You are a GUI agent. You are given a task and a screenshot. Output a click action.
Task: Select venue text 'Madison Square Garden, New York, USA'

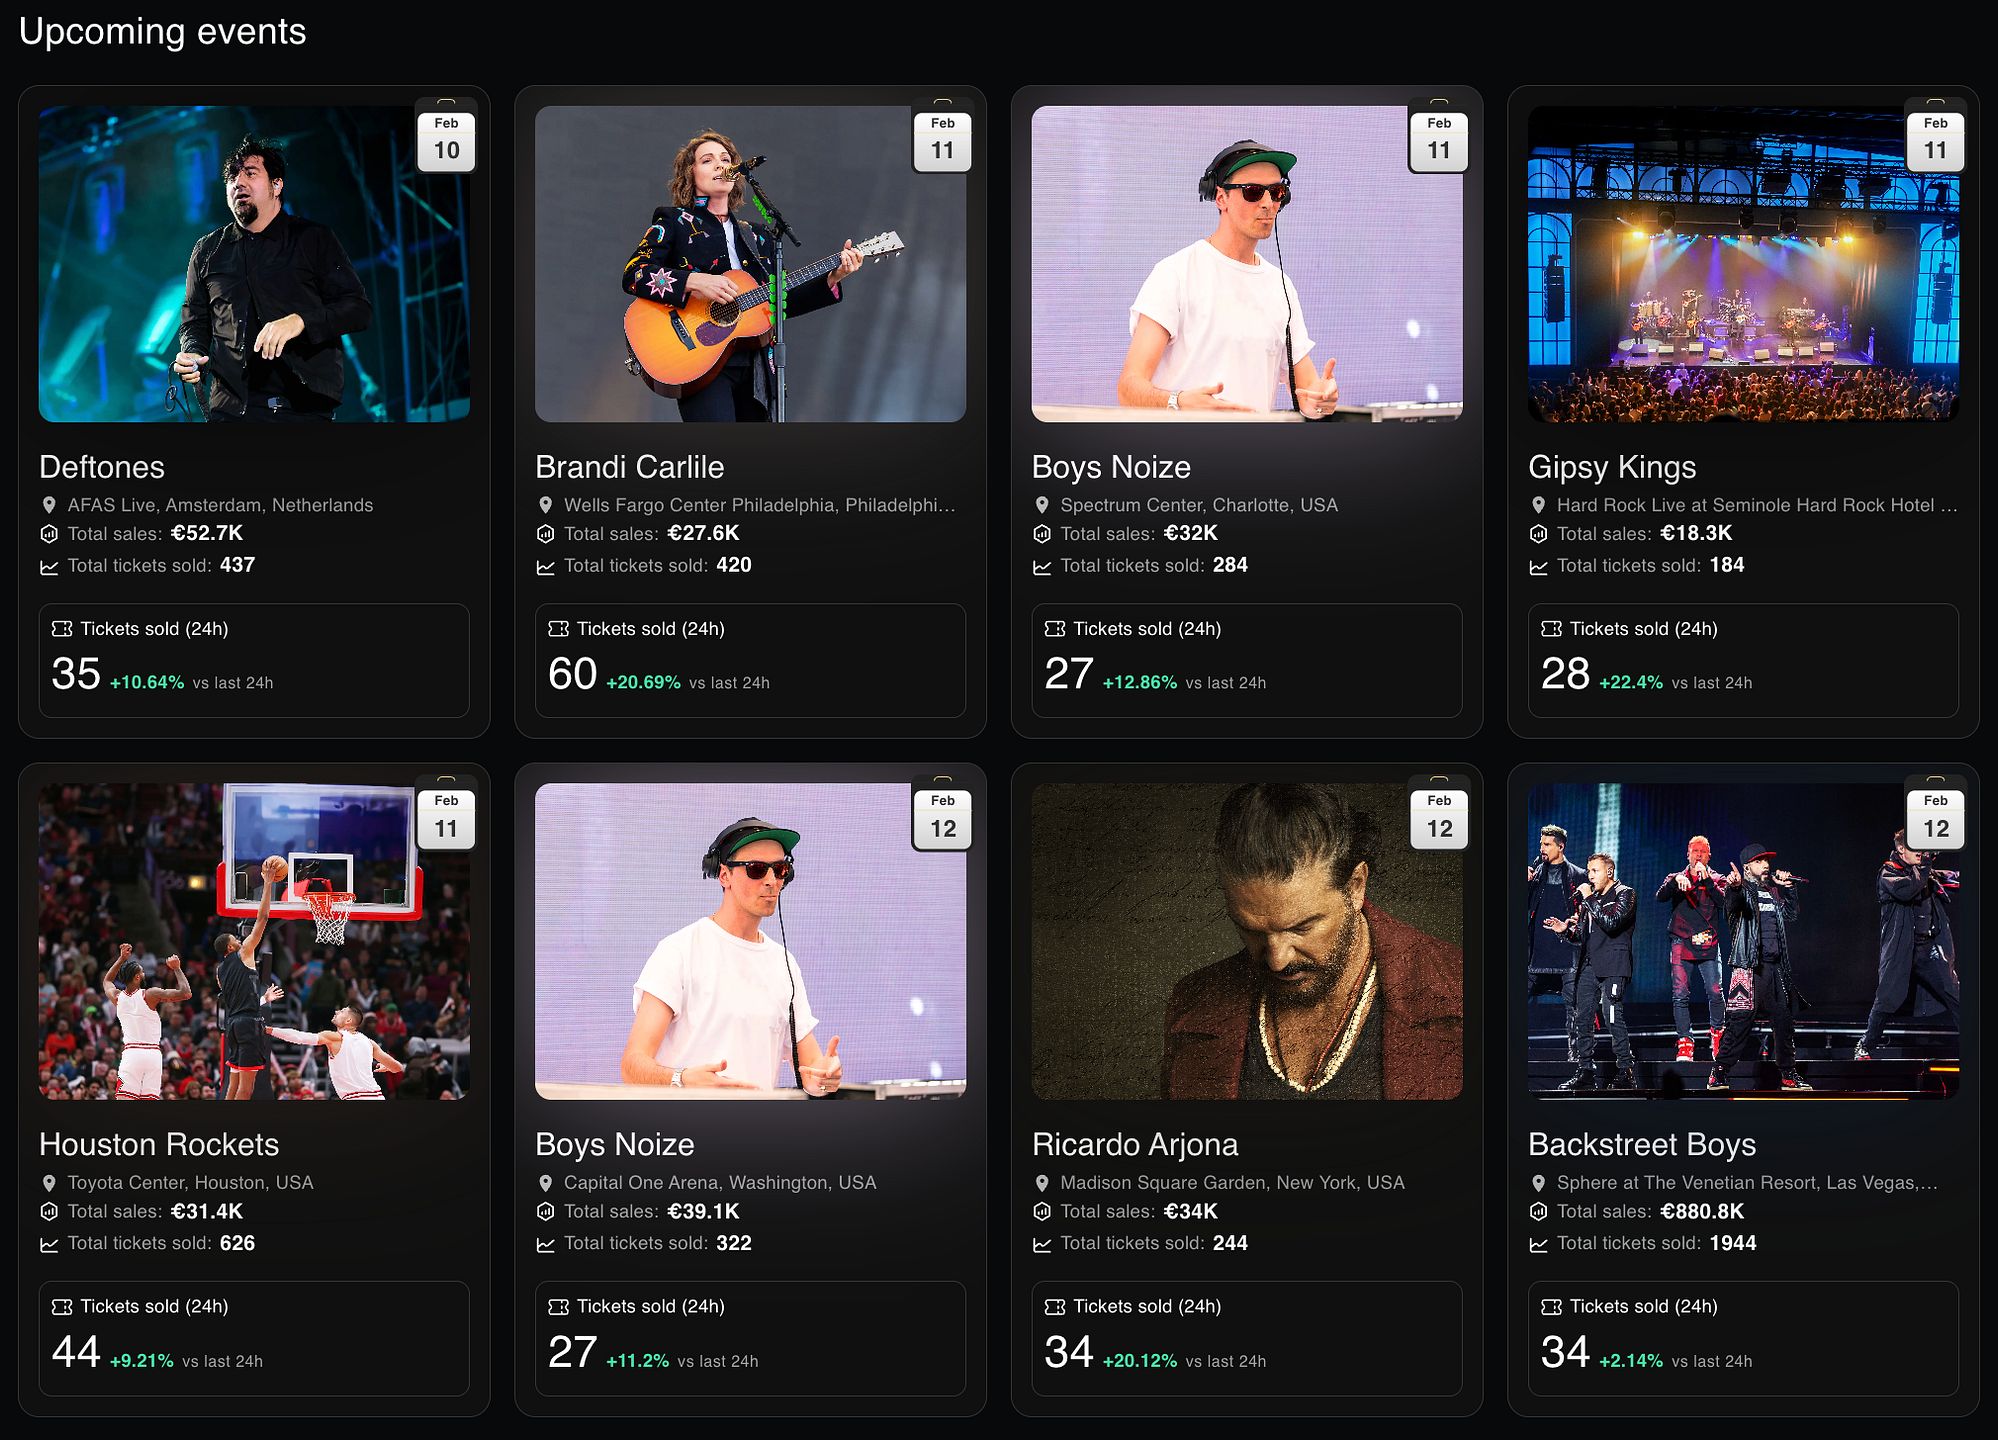pos(1232,1183)
